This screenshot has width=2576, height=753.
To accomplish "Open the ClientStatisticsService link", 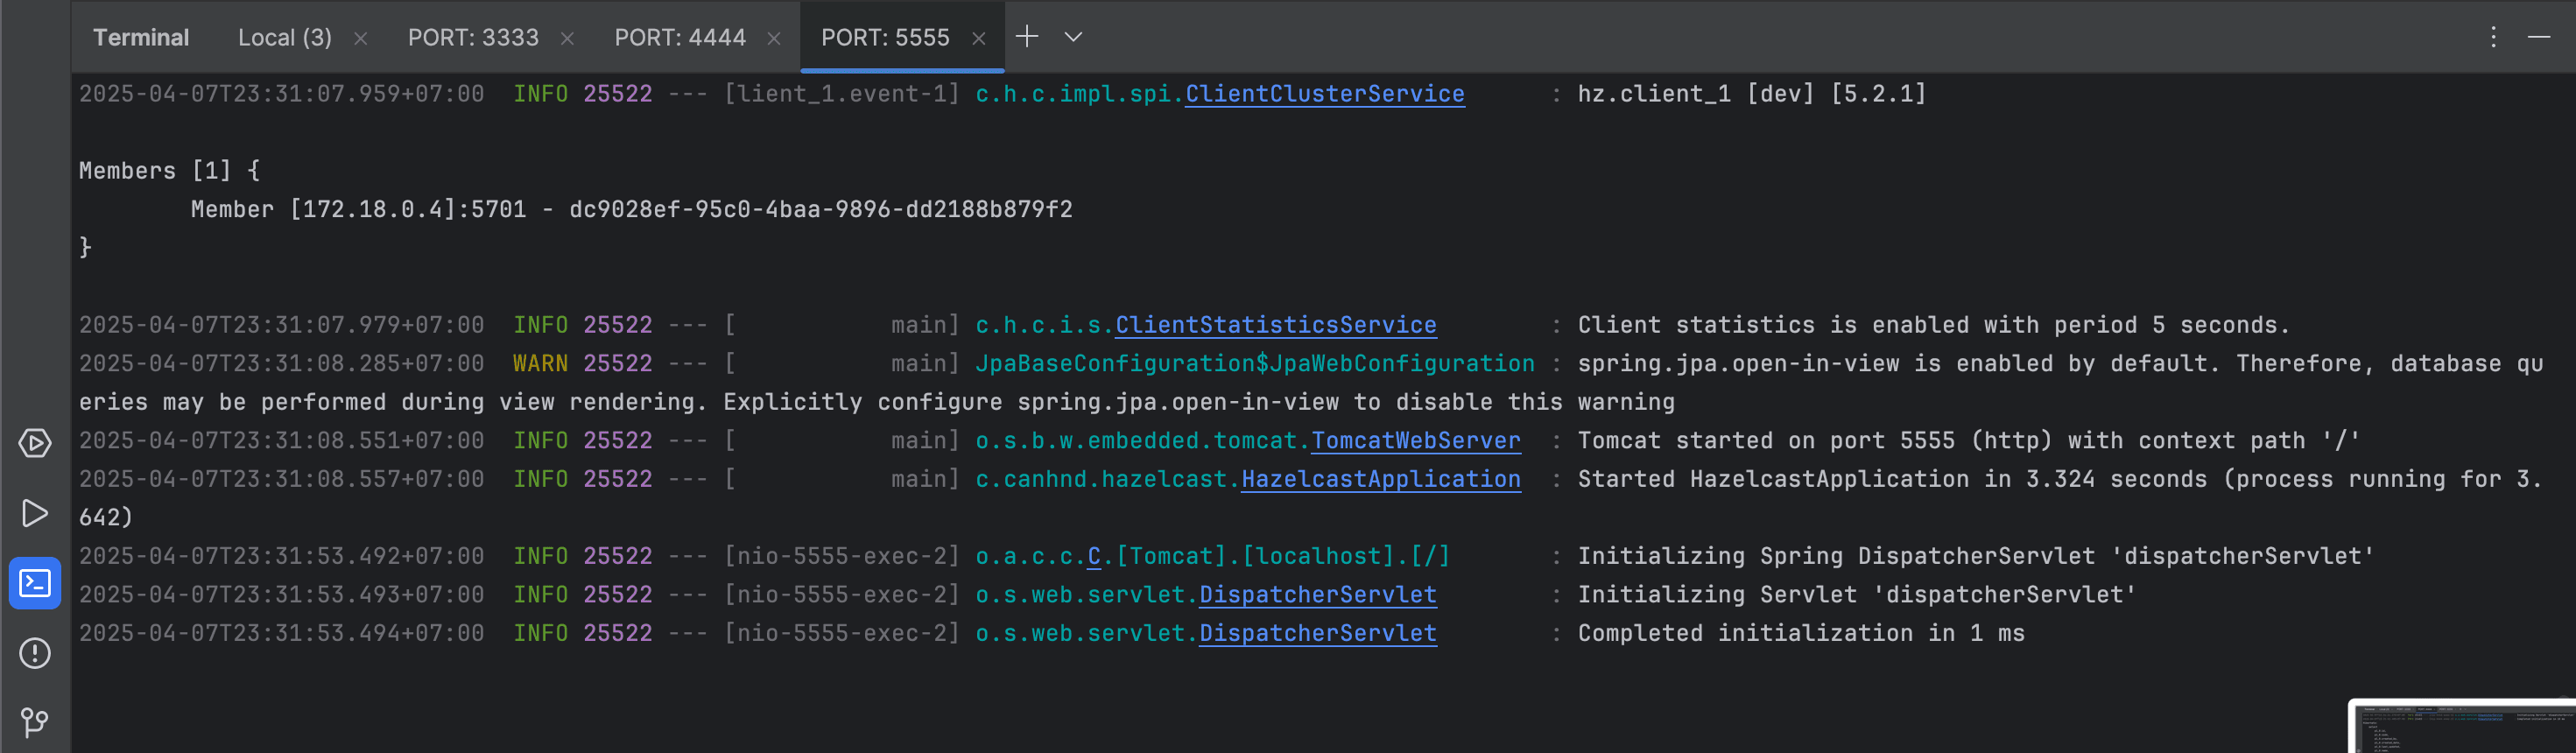I will [x=1275, y=325].
